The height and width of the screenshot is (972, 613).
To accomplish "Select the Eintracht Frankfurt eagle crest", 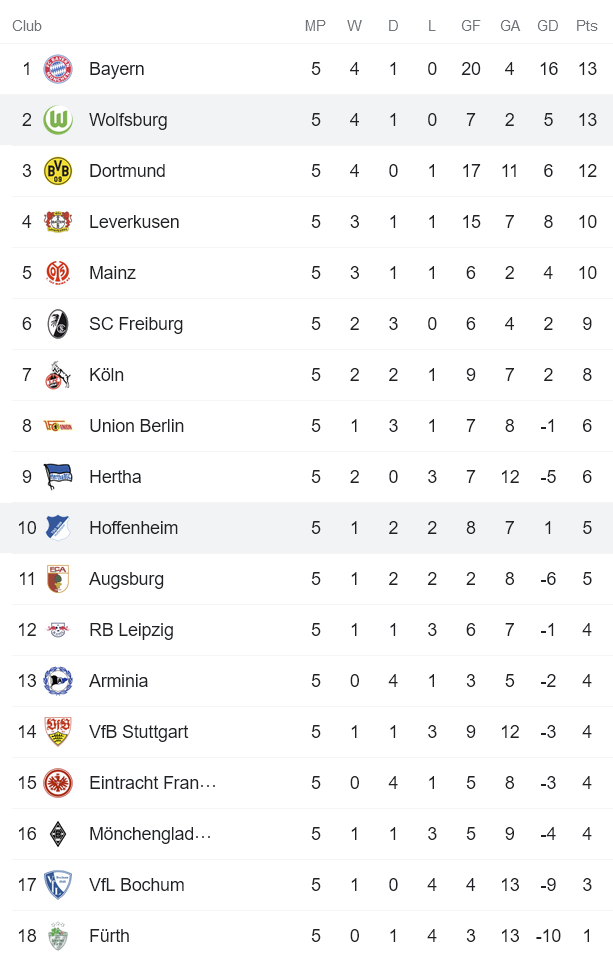I will point(58,783).
